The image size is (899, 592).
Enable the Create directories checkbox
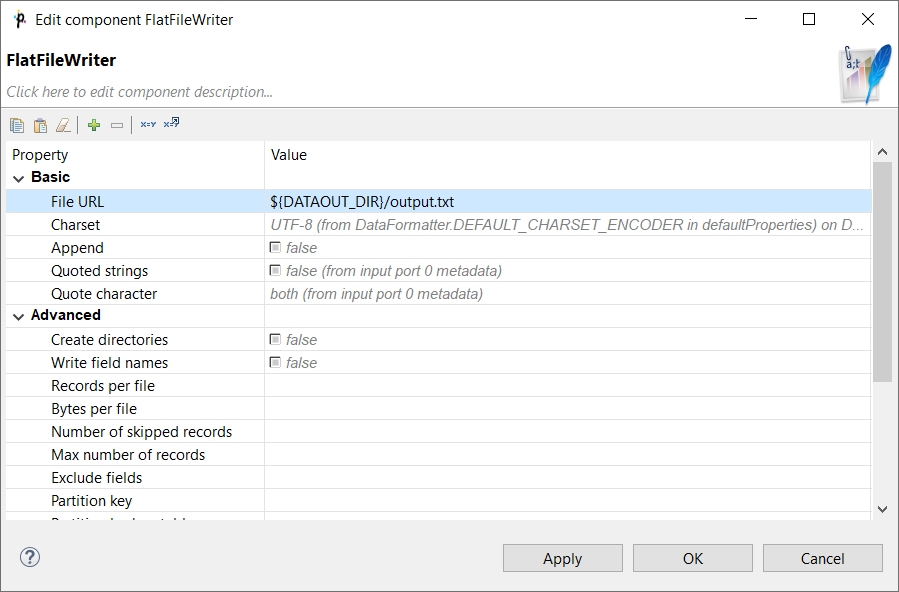[275, 340]
